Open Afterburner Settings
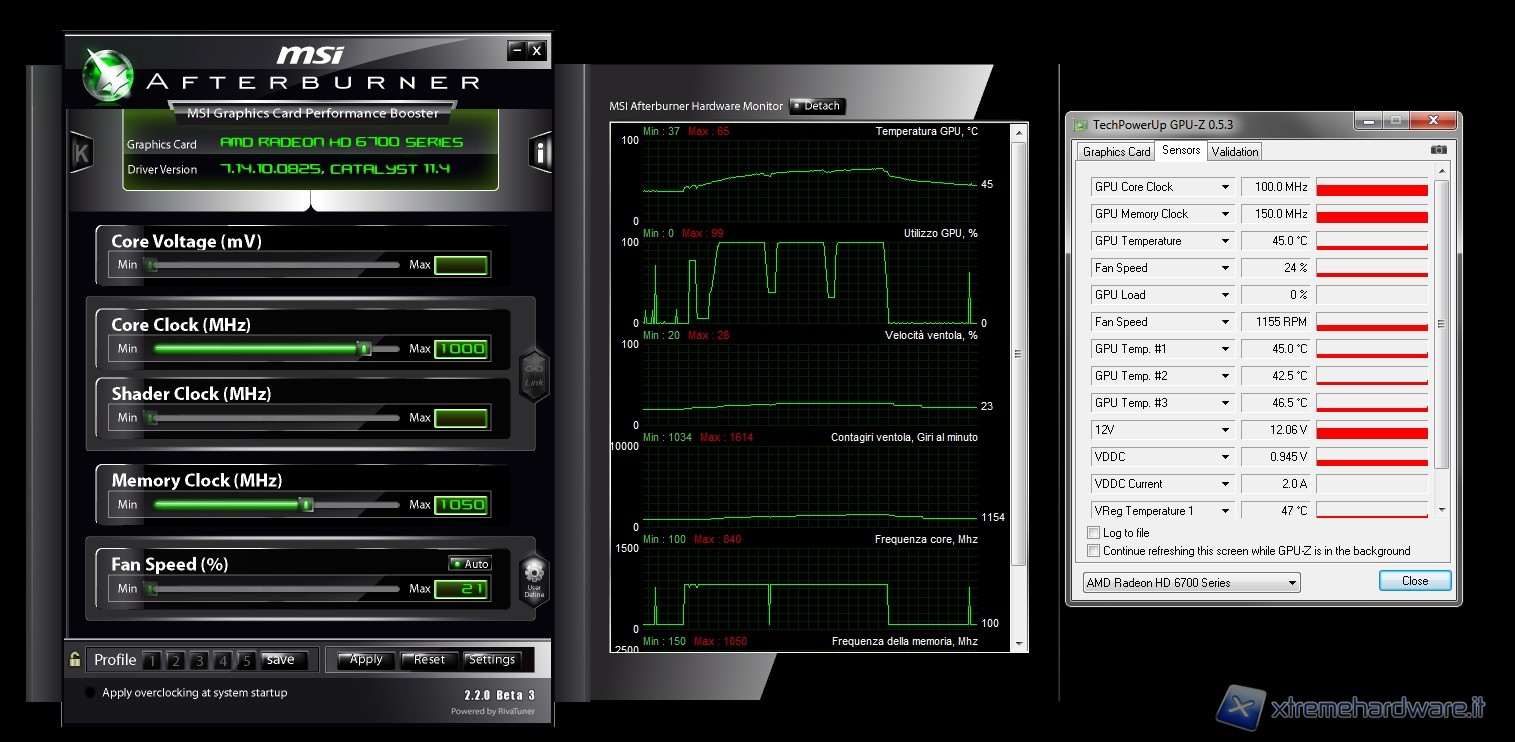The height and width of the screenshot is (742, 1515). tap(492, 660)
